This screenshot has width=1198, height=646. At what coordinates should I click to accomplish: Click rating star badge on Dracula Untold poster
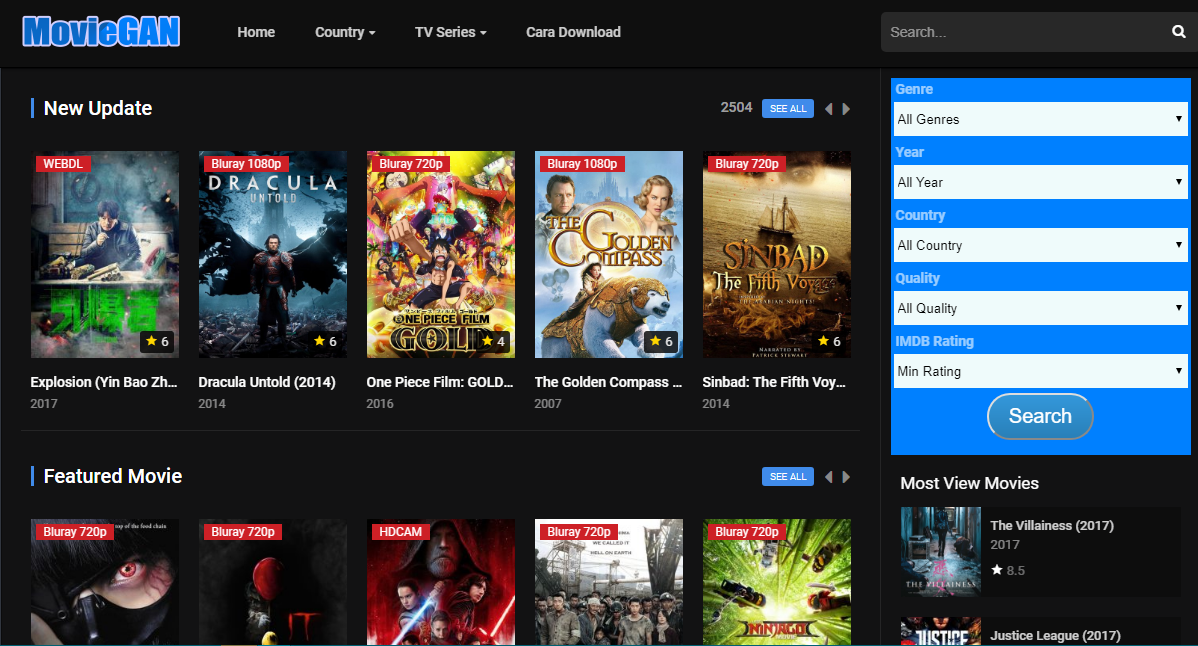325,341
